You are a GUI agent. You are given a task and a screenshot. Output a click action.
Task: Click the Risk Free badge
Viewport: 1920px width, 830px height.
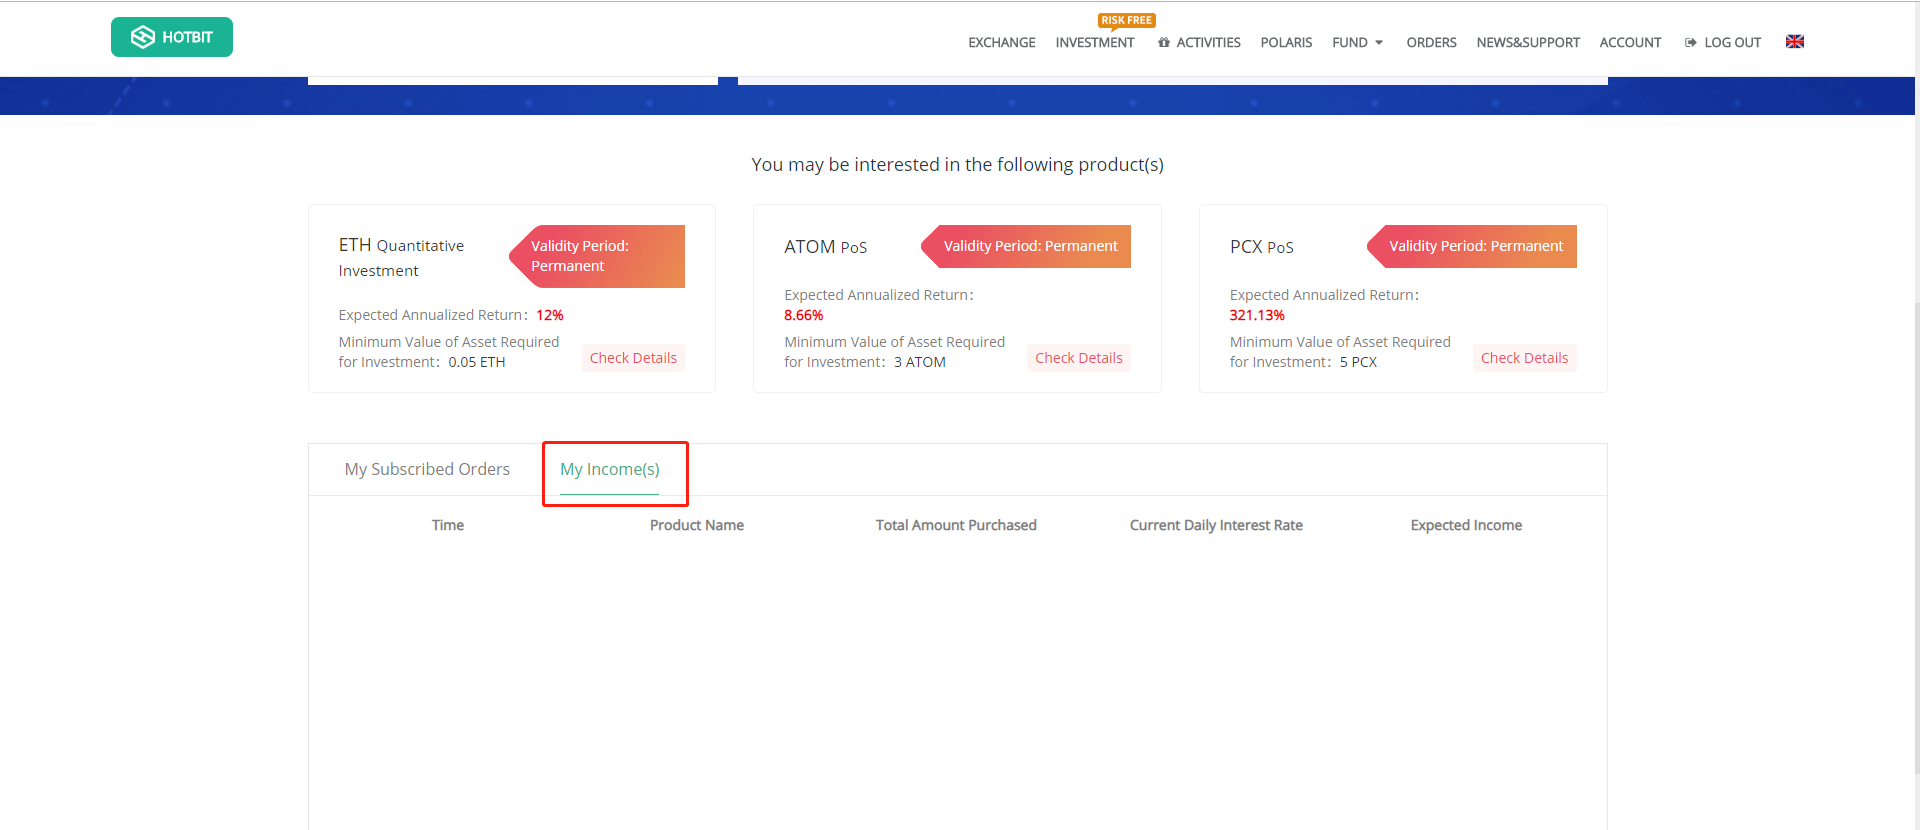click(x=1126, y=20)
